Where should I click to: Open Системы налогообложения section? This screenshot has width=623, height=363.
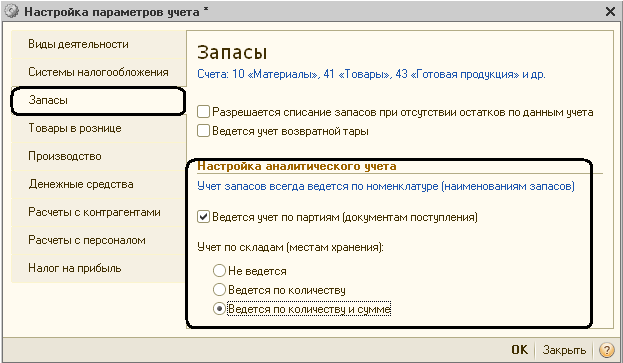(99, 72)
